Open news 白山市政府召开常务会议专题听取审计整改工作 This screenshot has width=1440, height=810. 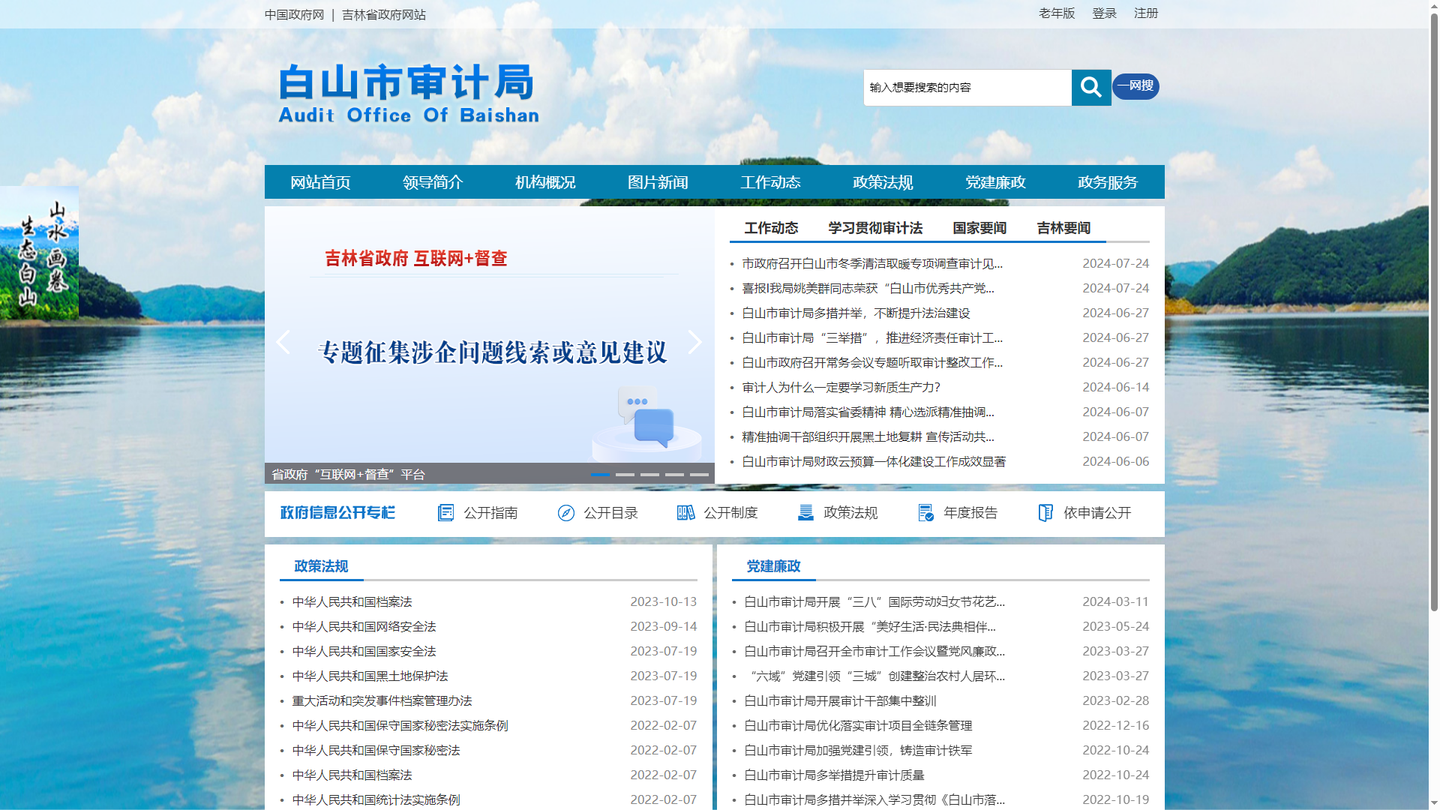click(872, 363)
